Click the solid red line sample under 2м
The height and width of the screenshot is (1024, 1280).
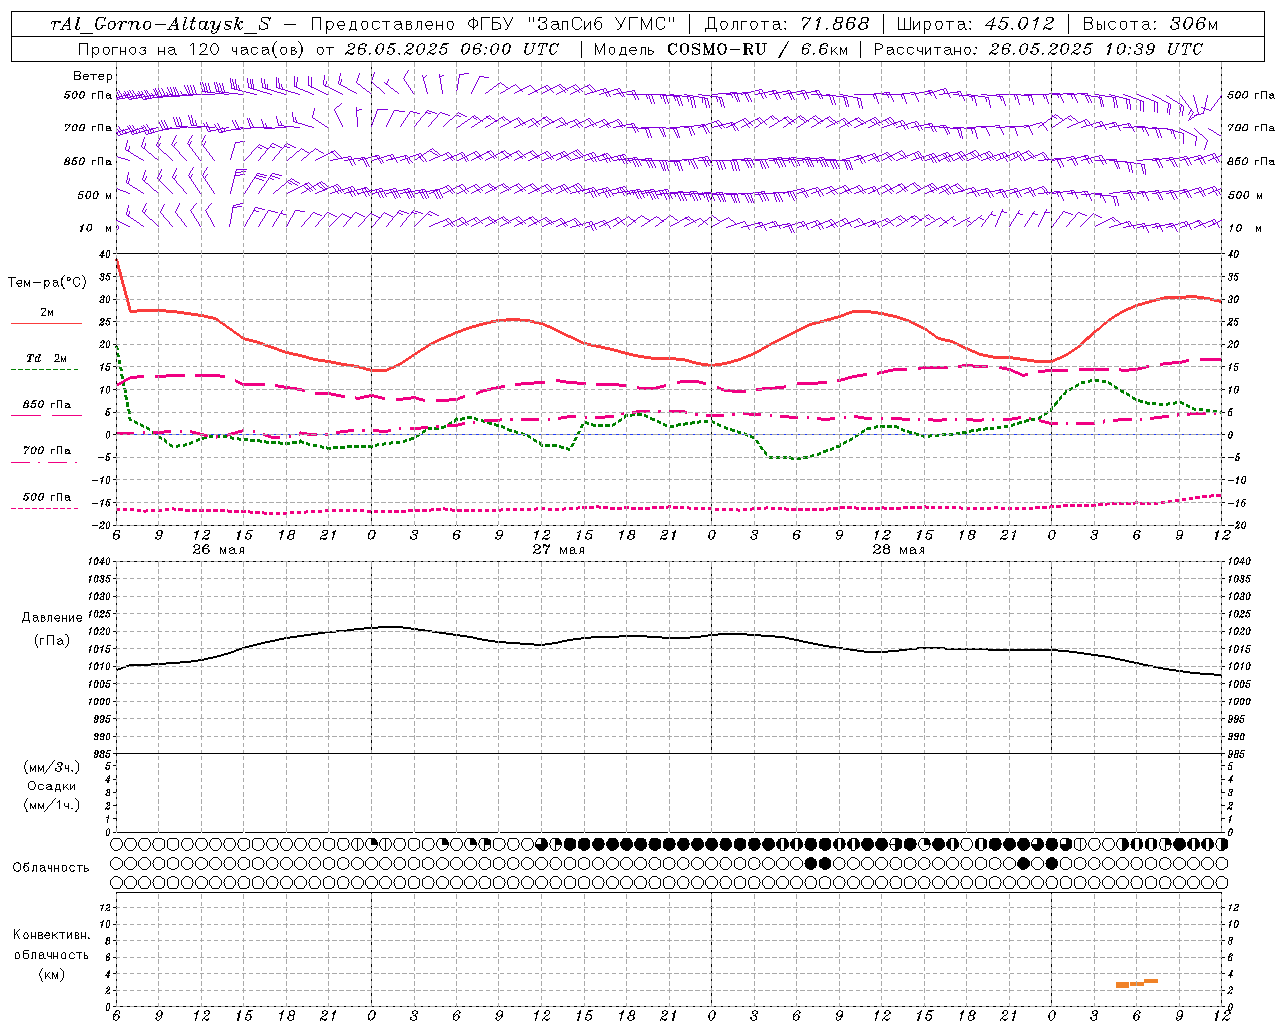click(46, 324)
